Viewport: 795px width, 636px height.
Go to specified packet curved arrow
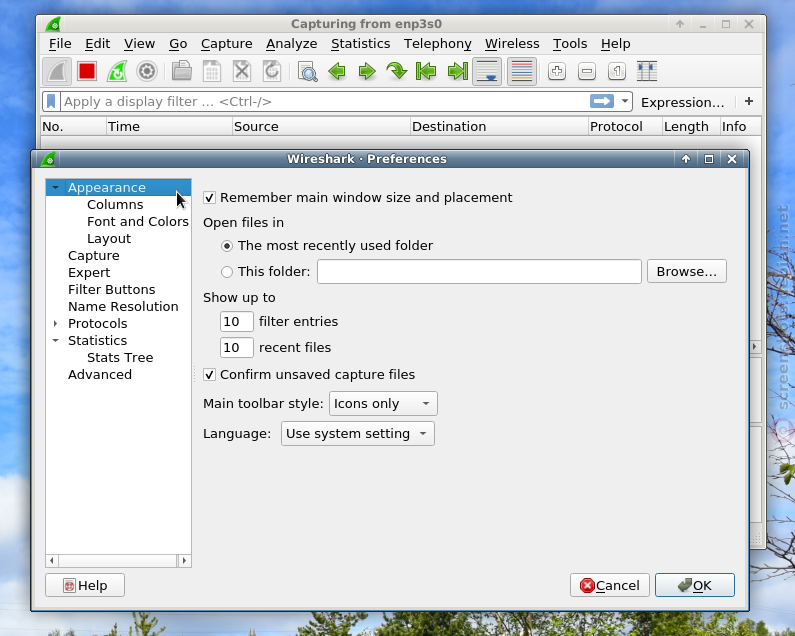click(x=397, y=72)
